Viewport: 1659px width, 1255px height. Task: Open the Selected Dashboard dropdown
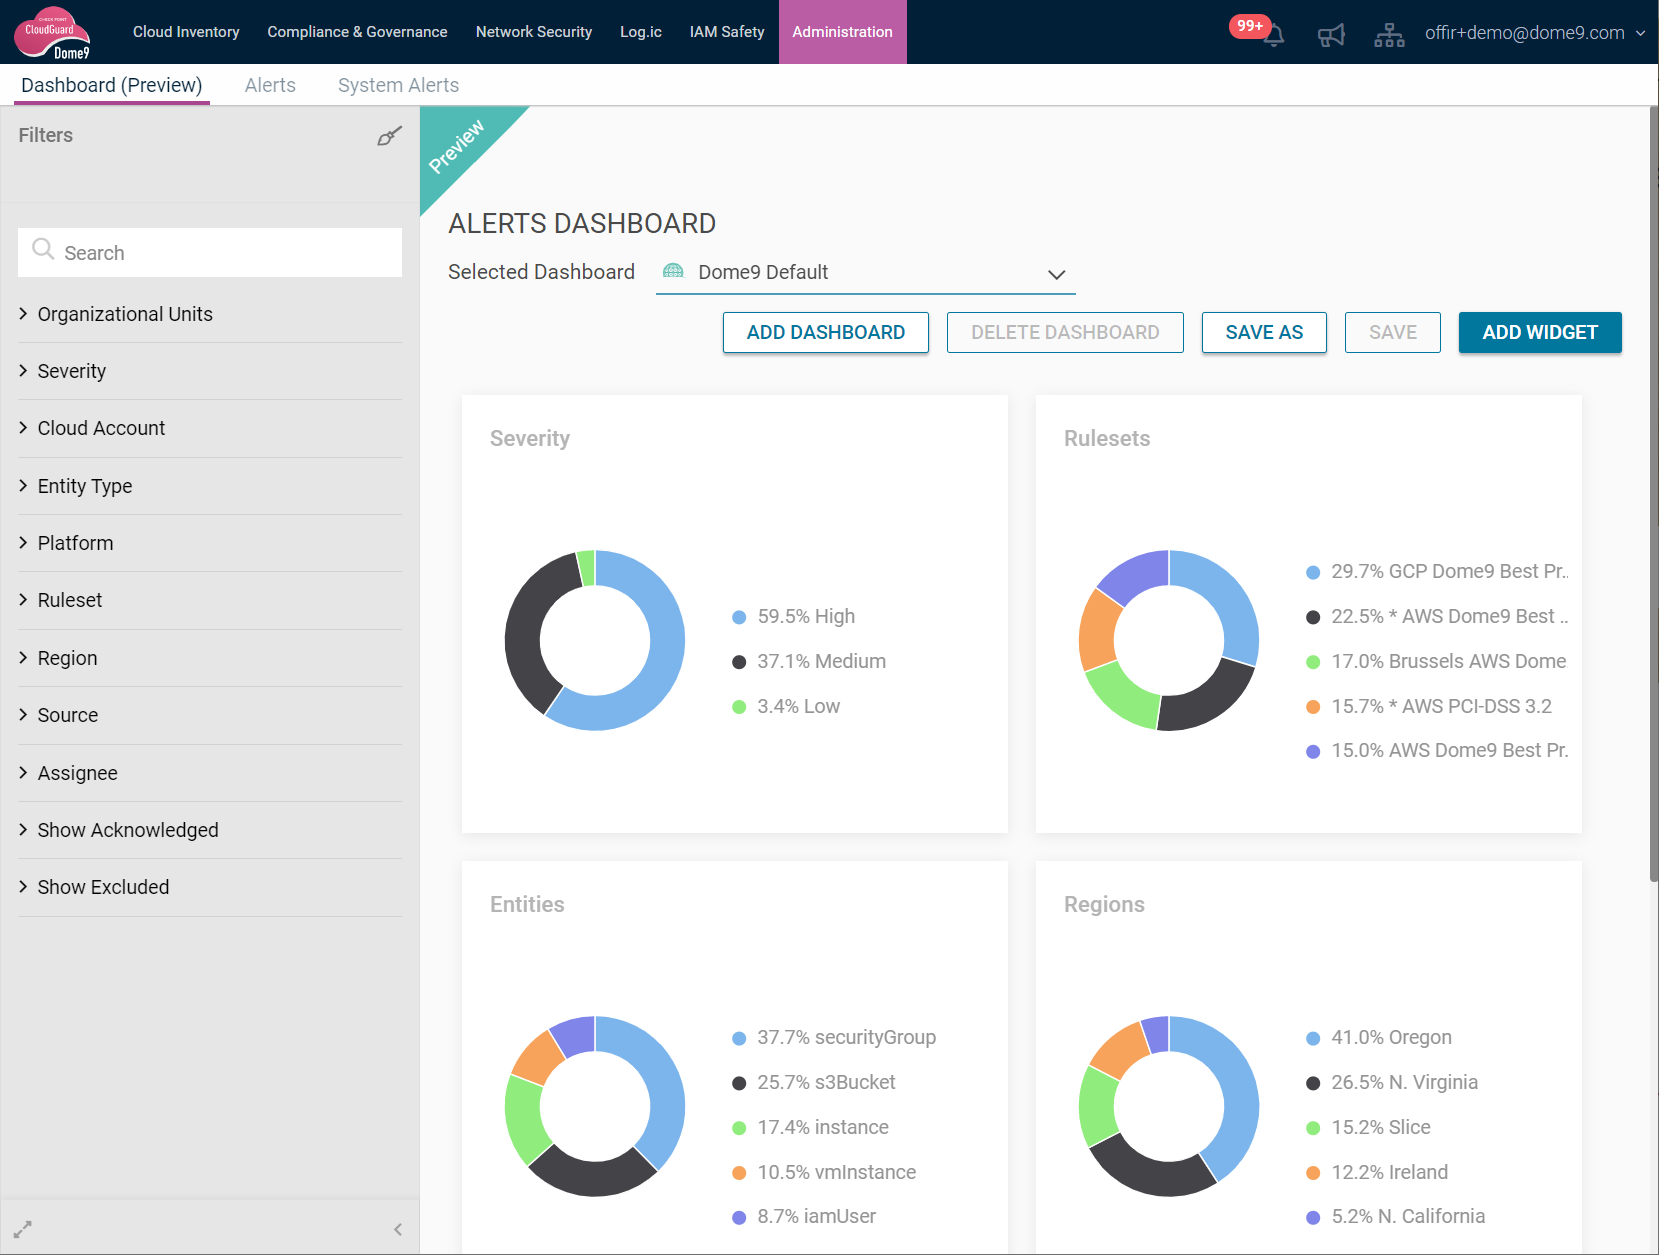pos(866,273)
